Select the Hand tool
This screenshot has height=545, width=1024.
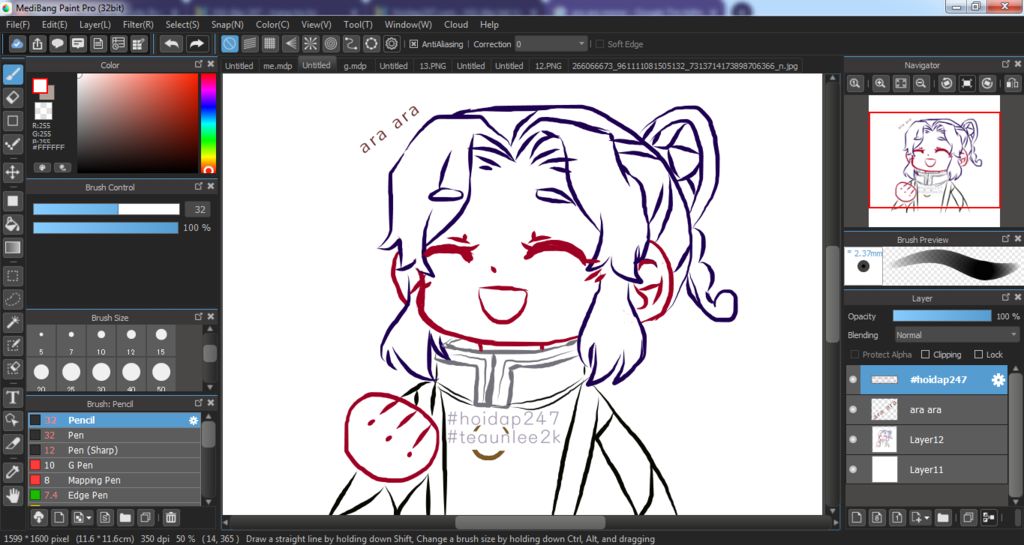(12, 495)
